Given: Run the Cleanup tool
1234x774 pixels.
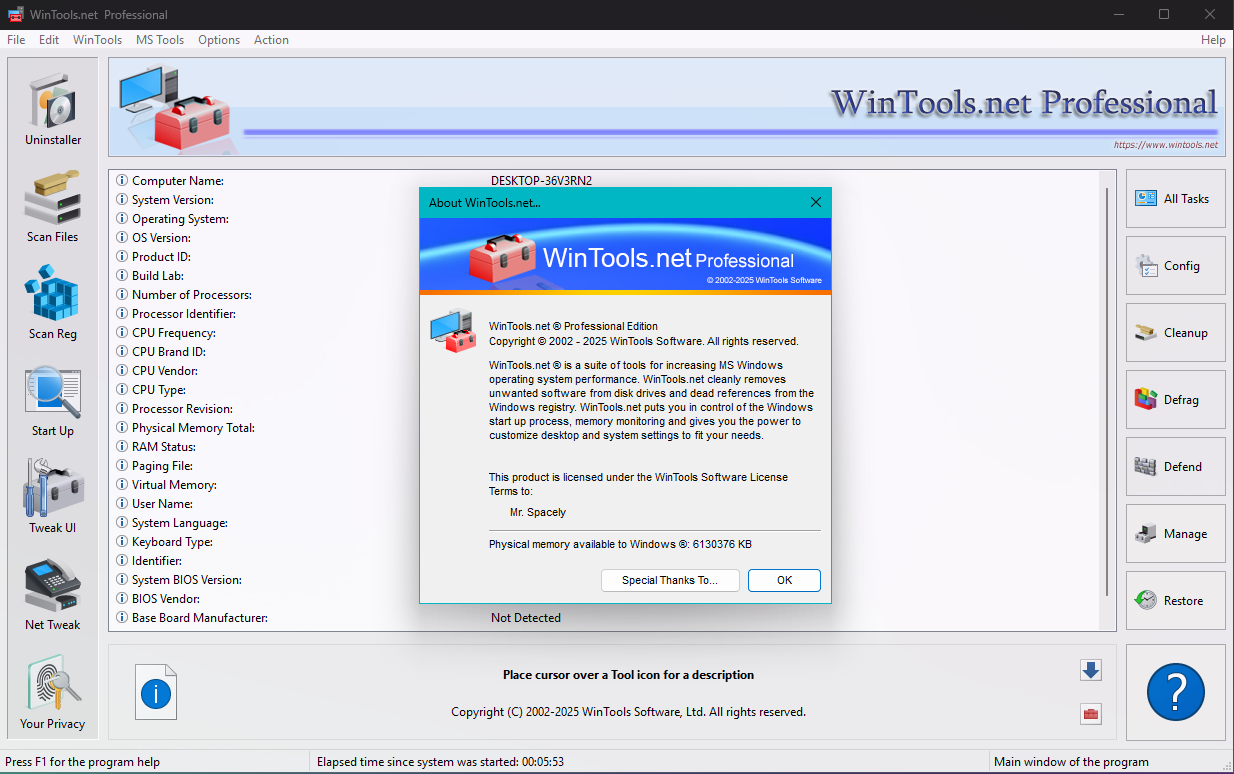Looking at the screenshot, I should [1175, 333].
